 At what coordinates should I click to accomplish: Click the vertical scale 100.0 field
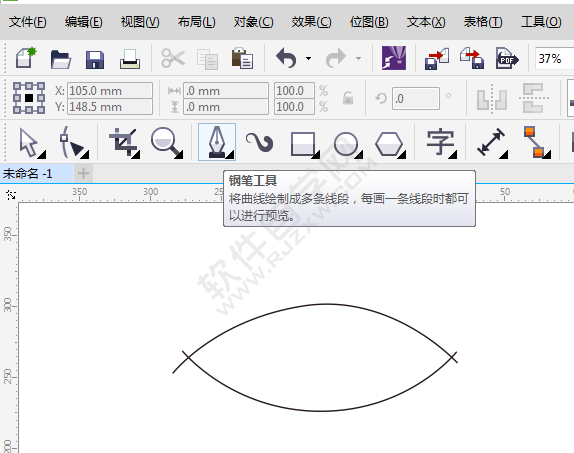pos(294,107)
